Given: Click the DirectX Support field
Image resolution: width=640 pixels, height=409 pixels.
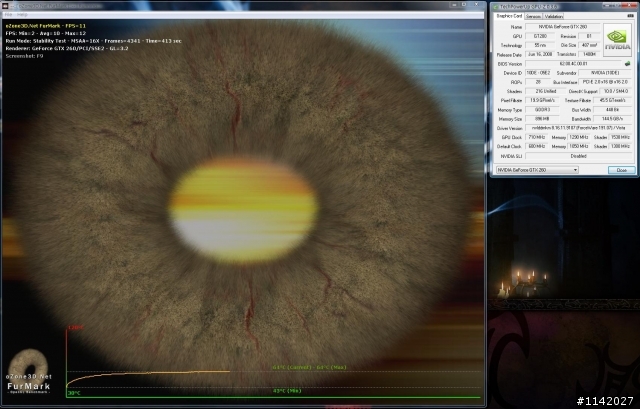Looking at the screenshot, I should coord(616,91).
